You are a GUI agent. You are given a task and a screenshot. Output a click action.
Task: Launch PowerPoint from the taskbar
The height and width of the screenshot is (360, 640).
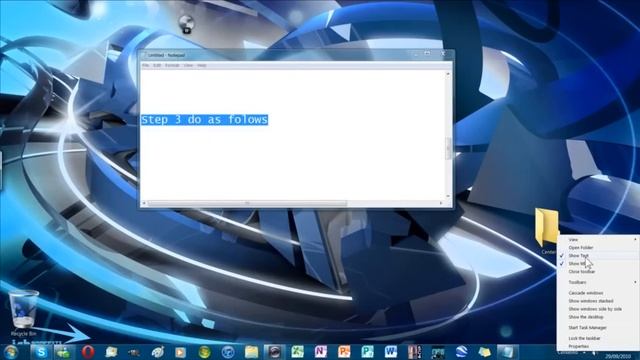[x=344, y=352]
